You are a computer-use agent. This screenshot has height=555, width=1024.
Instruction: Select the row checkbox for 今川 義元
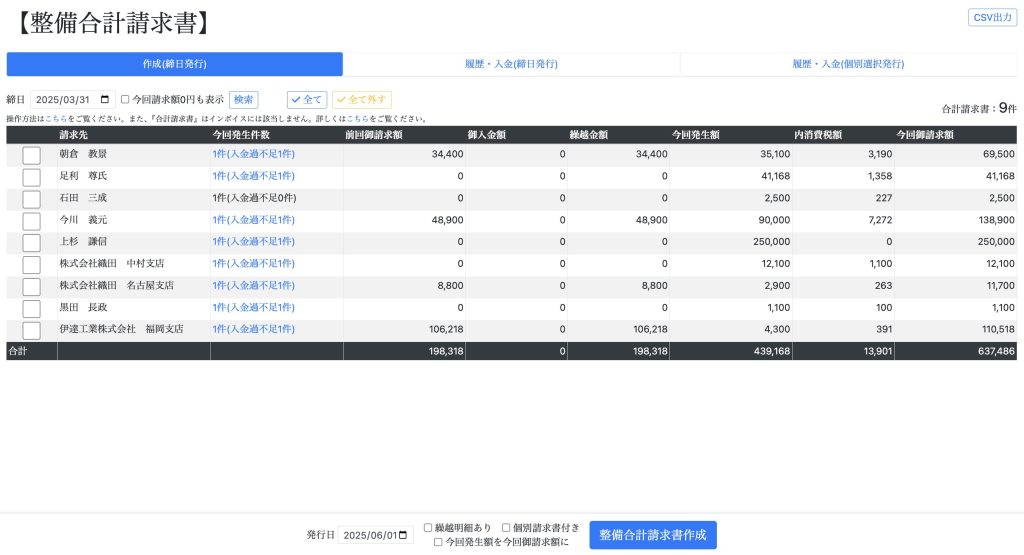pos(31,220)
